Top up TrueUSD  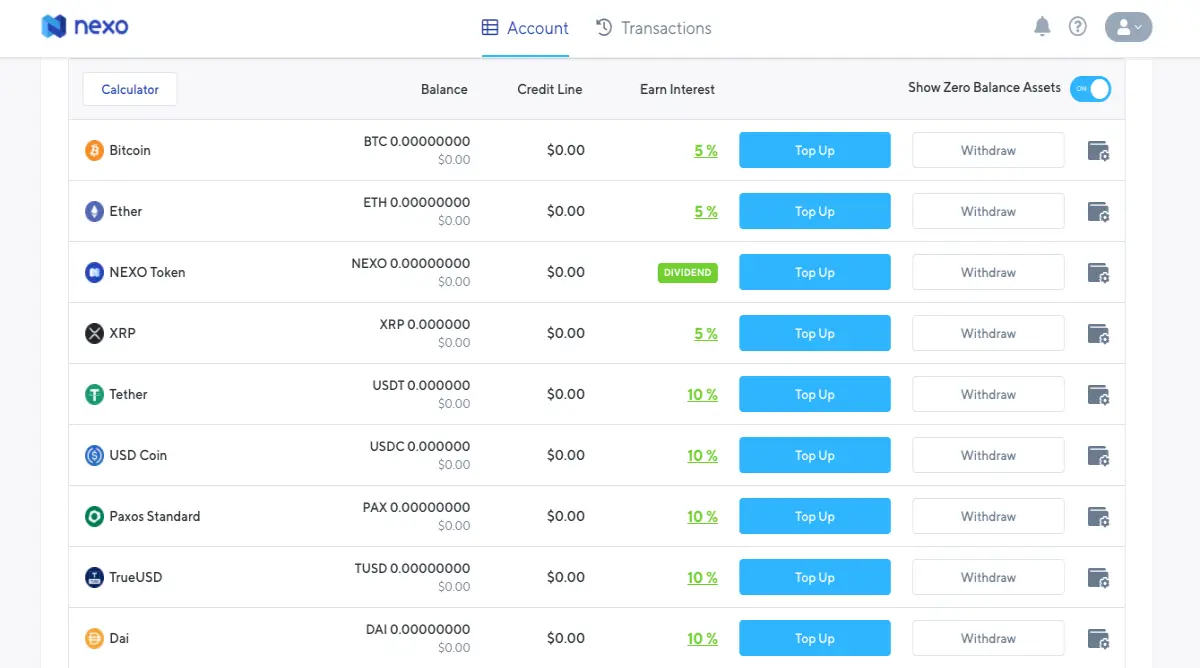tap(815, 577)
